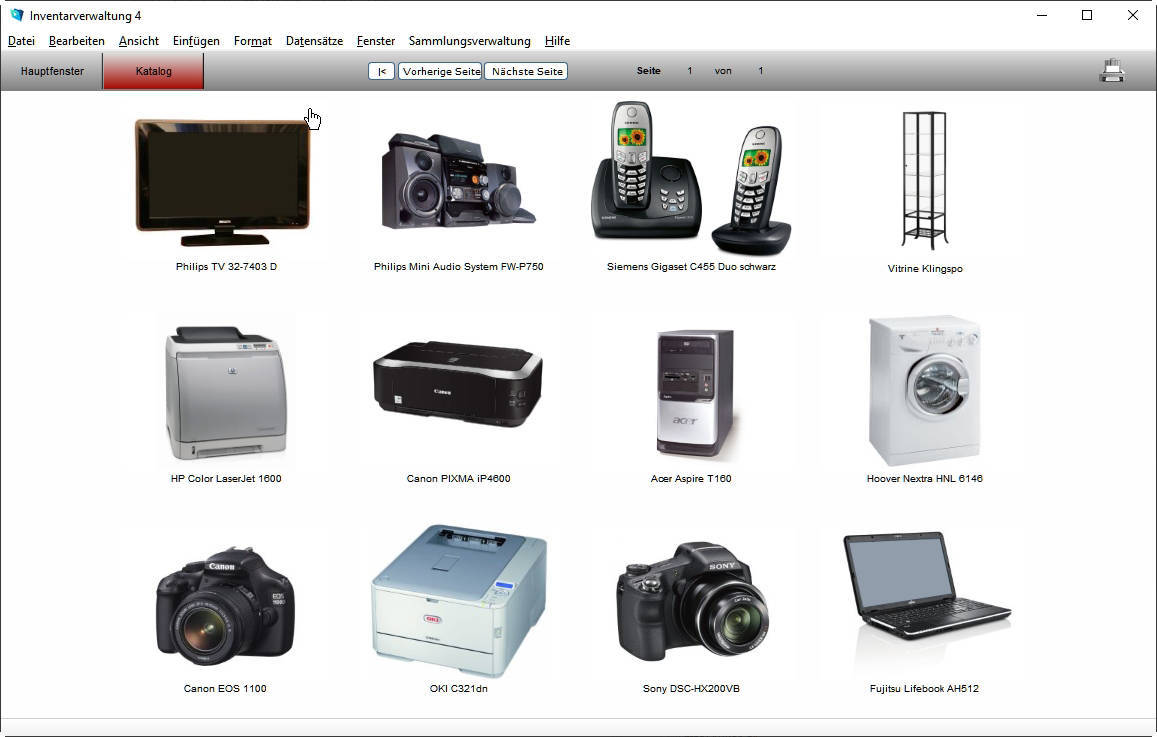Select the Vitrine Klingspo display cabinet picture

coord(924,180)
